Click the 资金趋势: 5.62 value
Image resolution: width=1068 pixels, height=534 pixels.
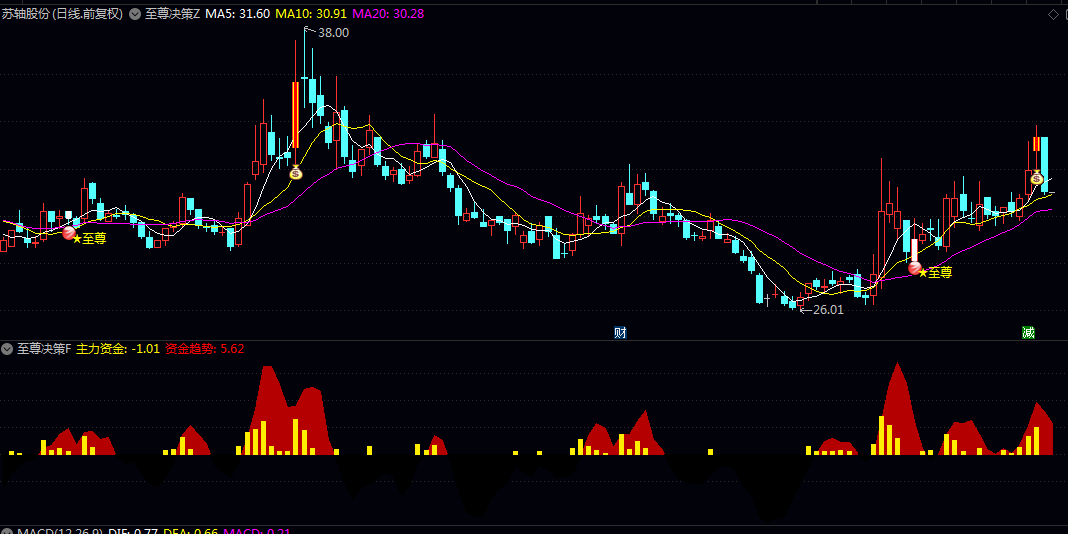pos(205,349)
